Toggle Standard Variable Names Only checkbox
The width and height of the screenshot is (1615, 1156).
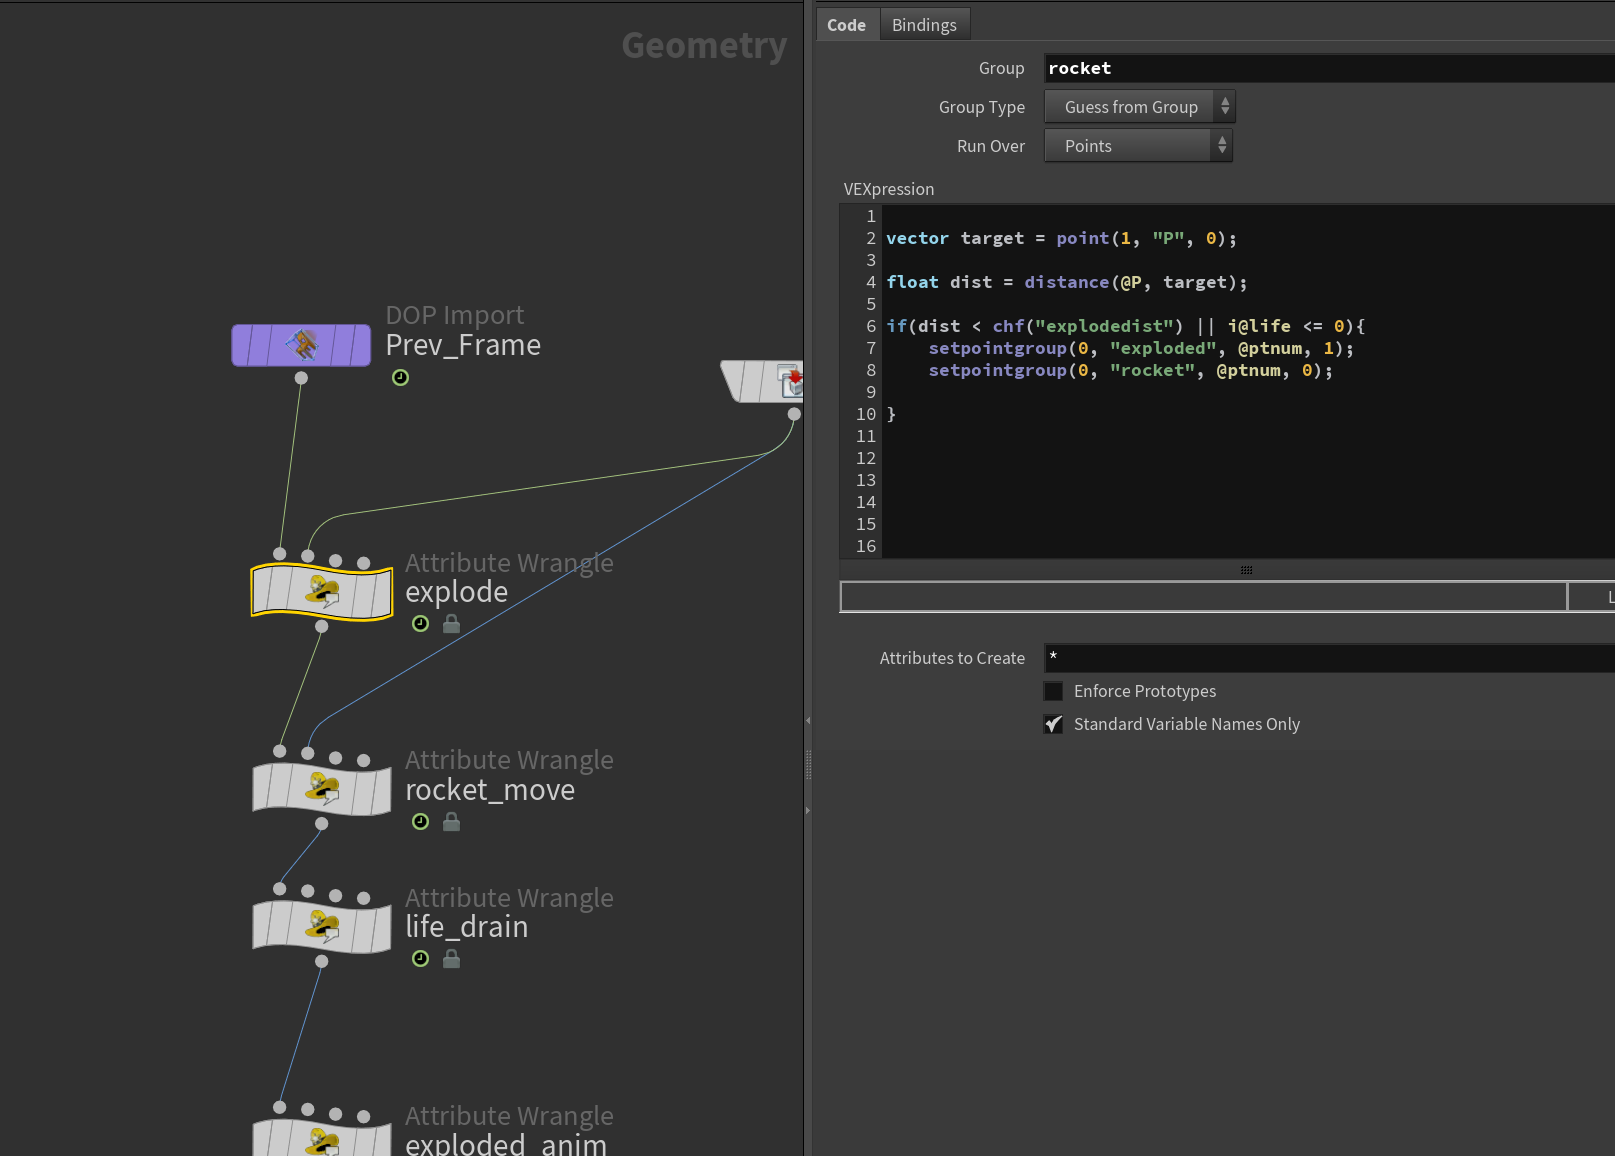click(1053, 724)
